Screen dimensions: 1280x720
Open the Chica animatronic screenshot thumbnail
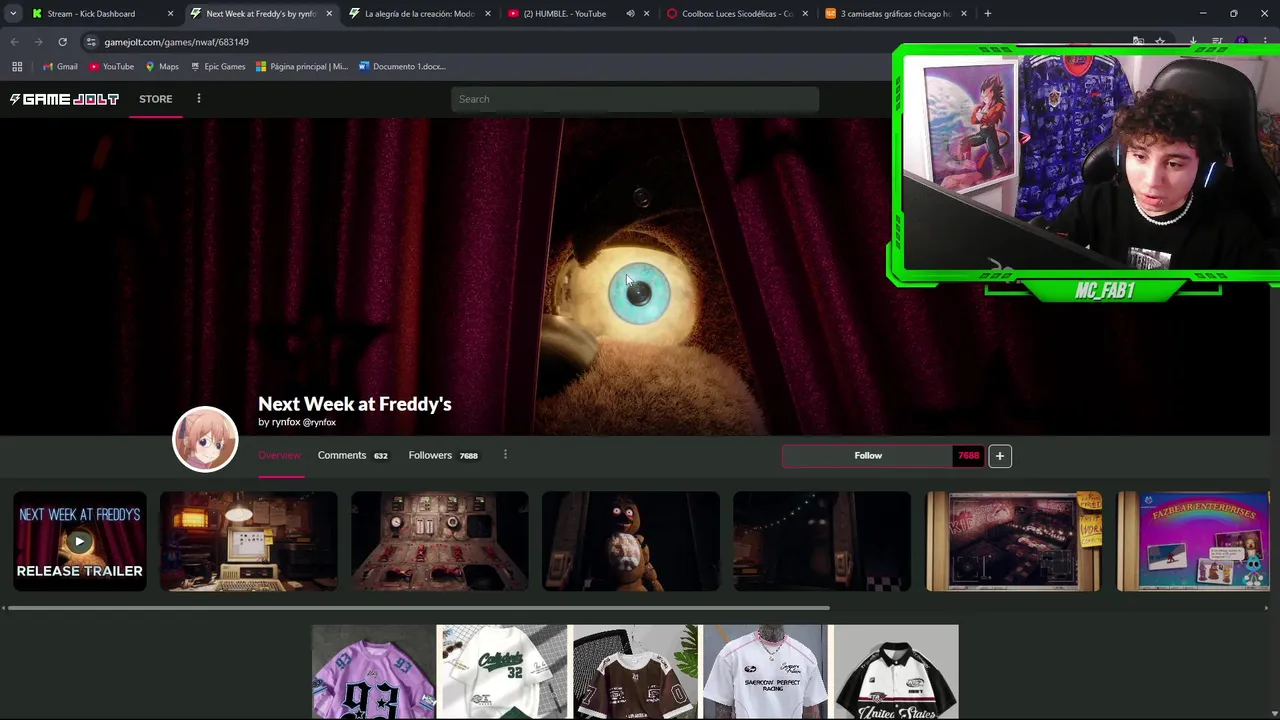point(631,541)
